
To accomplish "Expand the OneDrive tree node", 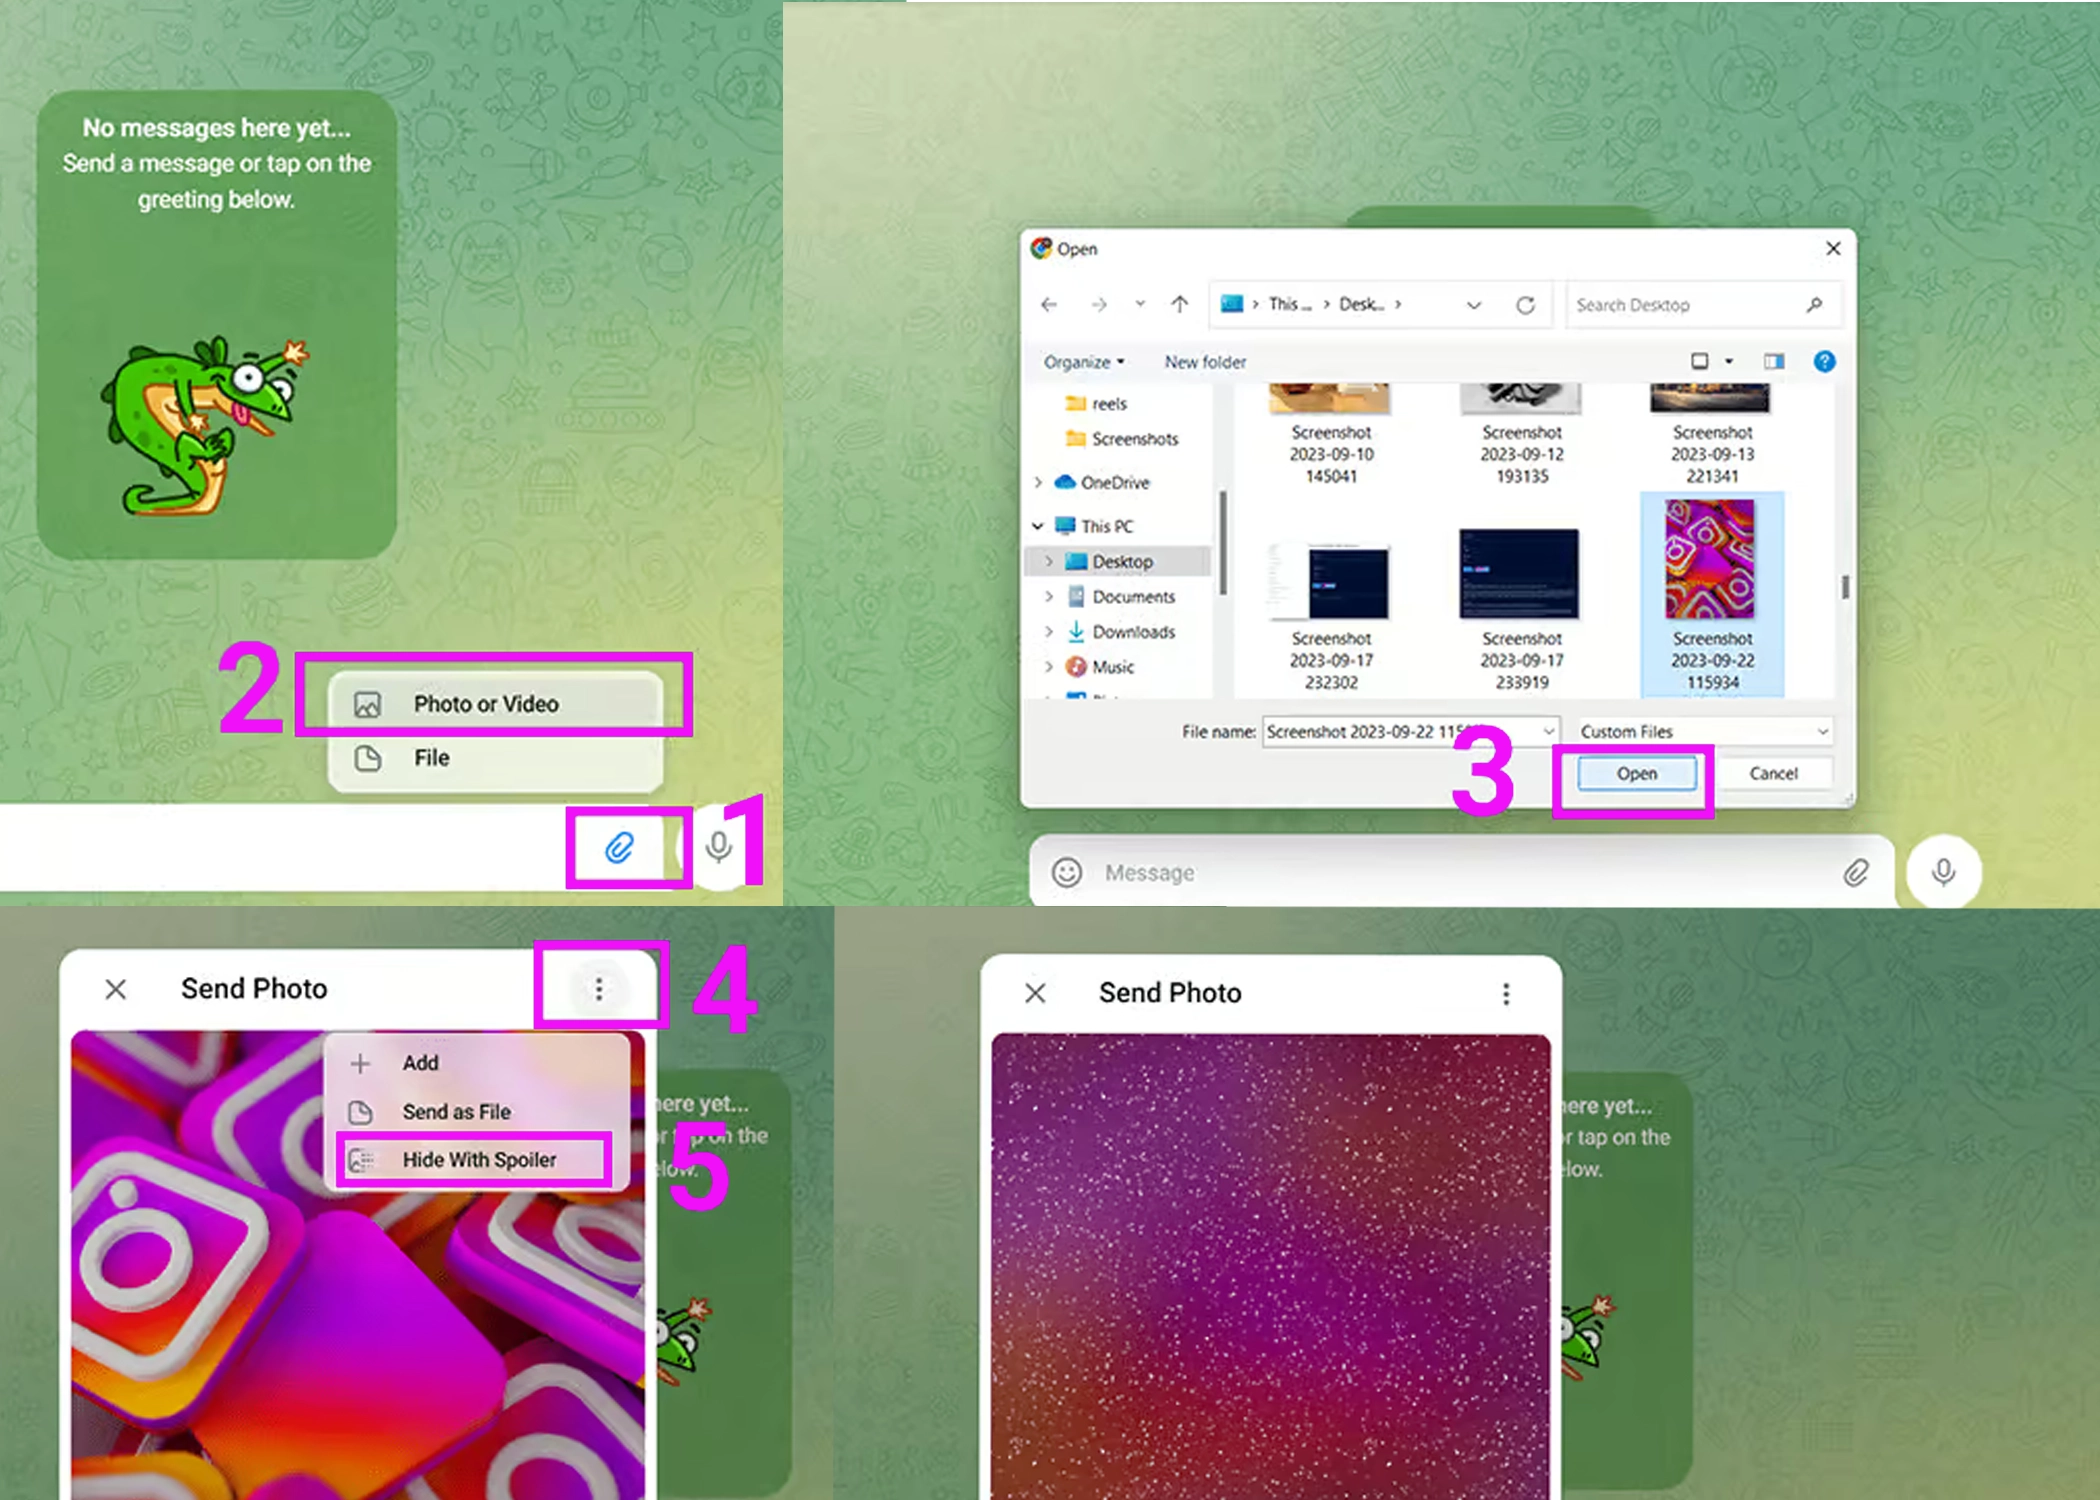I will (x=1038, y=482).
